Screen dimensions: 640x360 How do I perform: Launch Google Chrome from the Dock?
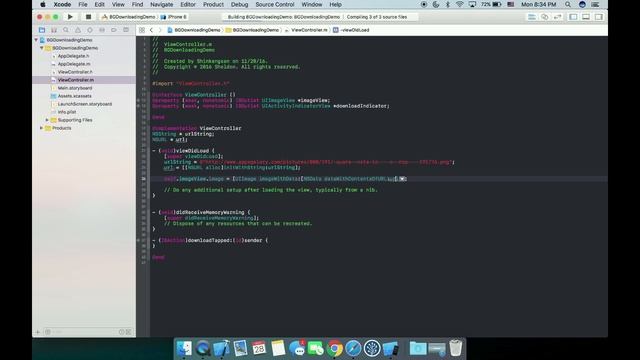[x=334, y=349]
